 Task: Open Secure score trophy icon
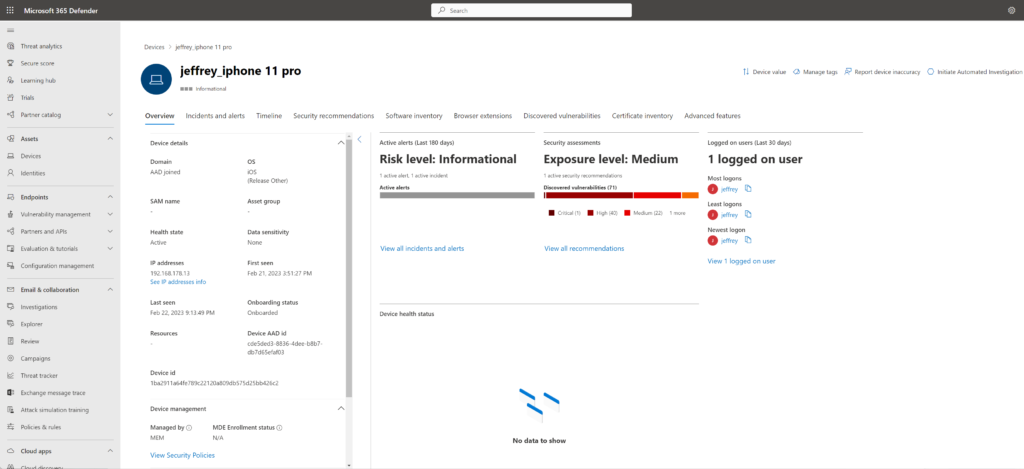pos(10,63)
